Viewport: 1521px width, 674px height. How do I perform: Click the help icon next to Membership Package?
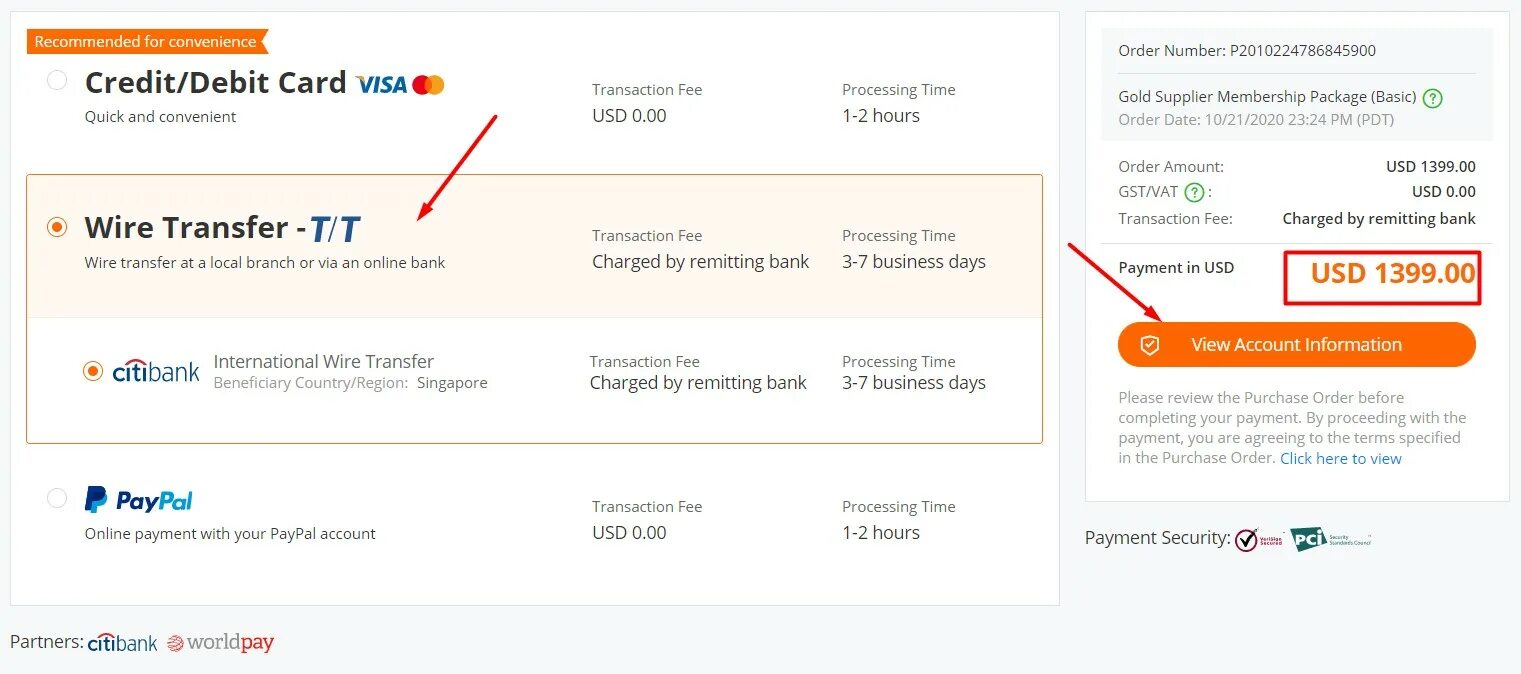[x=1433, y=98]
